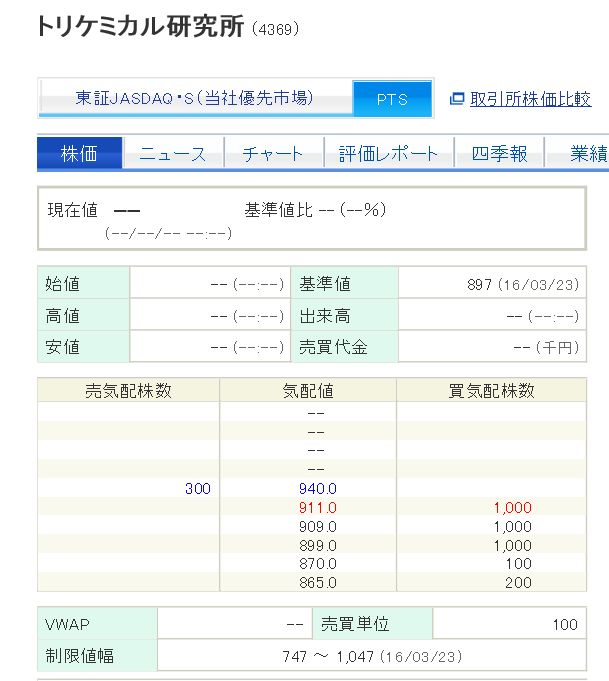This screenshot has width=609, height=681.
Task: Select the PTS market tab
Action: tap(392, 99)
